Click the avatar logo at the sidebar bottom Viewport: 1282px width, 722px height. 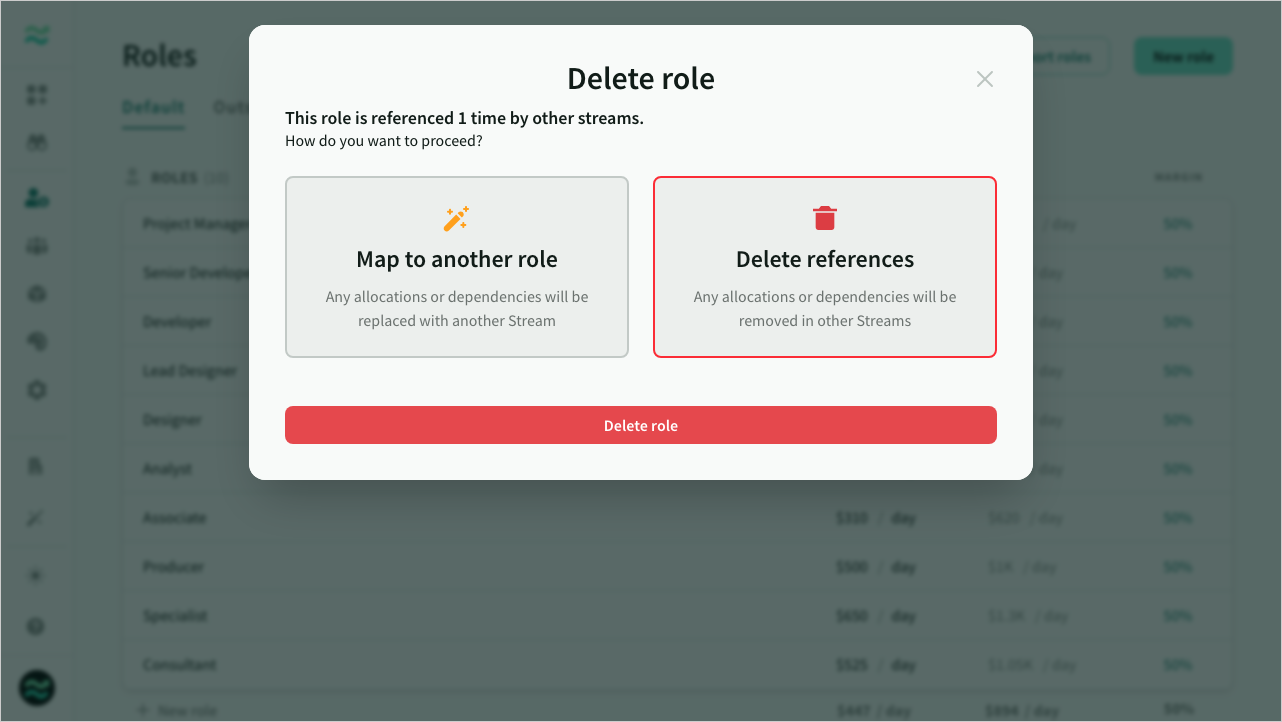point(37,687)
